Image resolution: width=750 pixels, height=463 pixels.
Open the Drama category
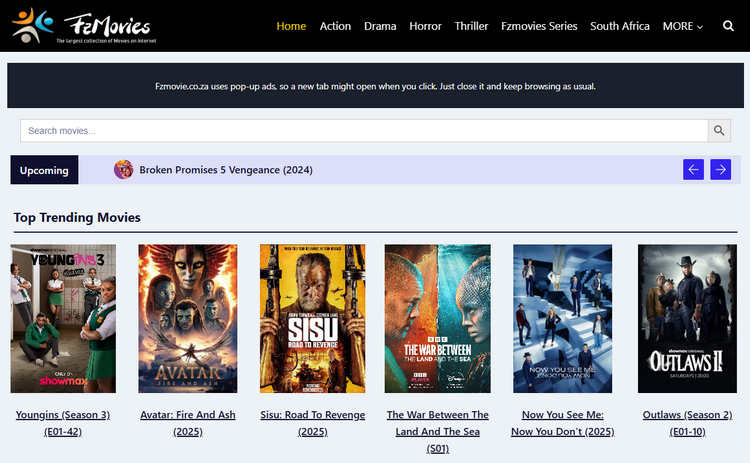coord(380,26)
